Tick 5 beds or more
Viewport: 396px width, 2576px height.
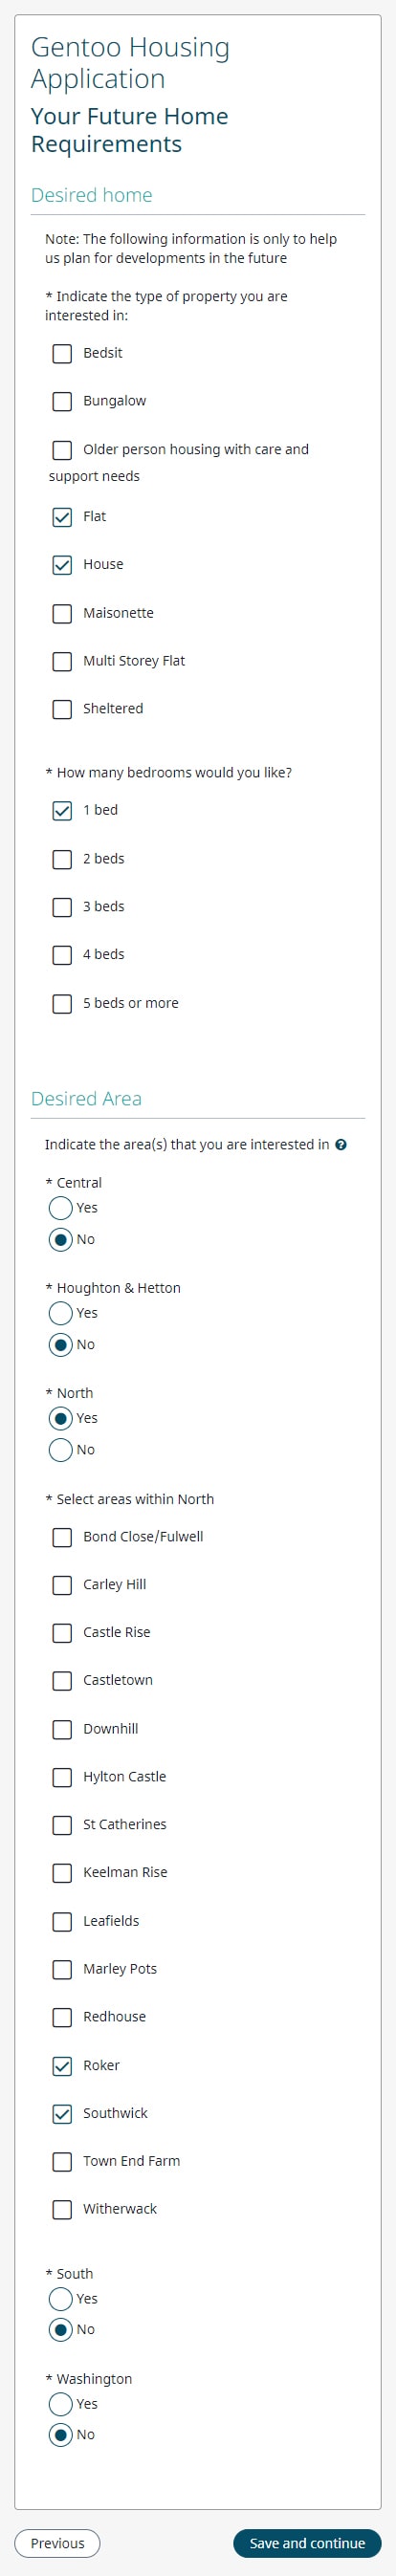tap(62, 1003)
